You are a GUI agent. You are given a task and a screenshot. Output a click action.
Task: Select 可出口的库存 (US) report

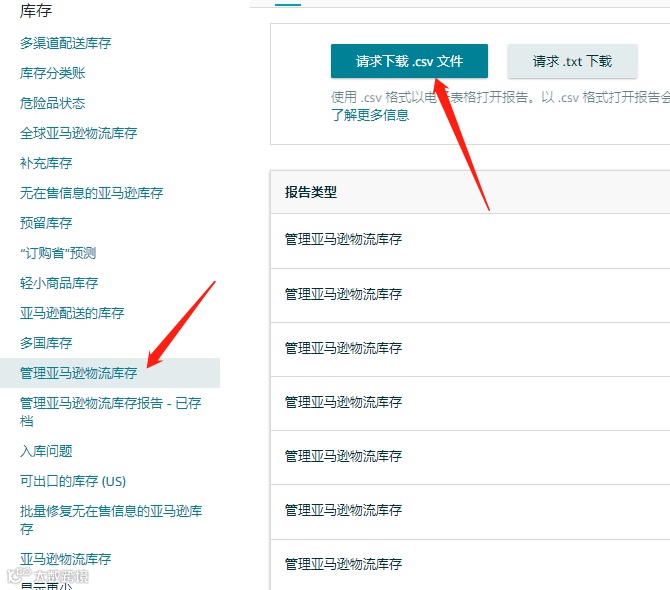73,481
